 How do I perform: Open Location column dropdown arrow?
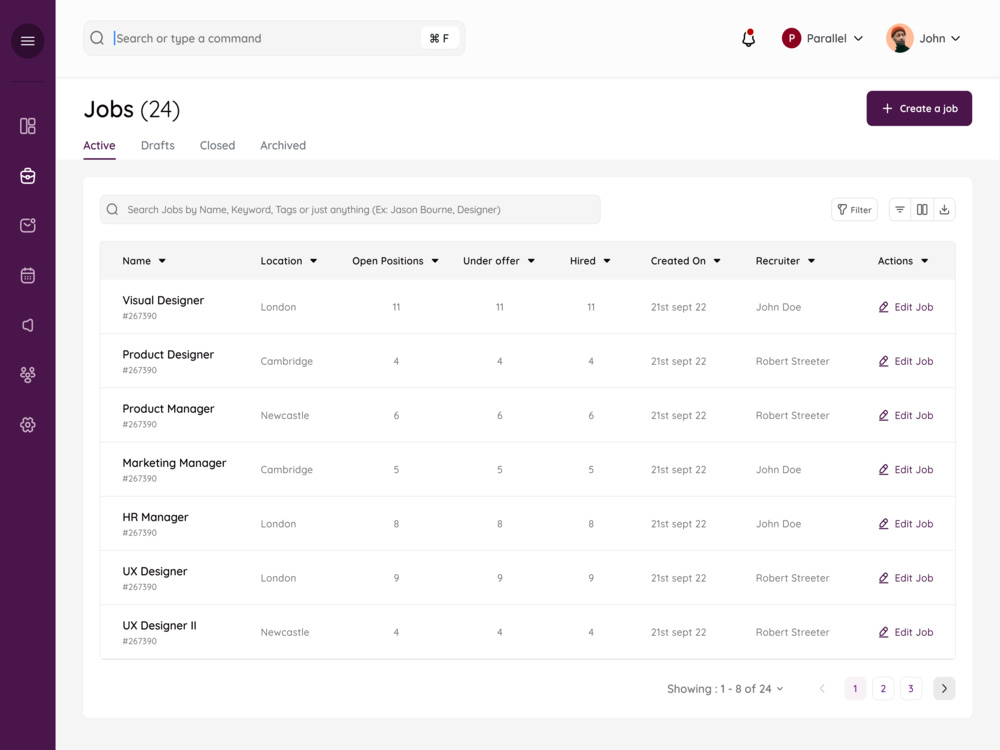(x=313, y=261)
